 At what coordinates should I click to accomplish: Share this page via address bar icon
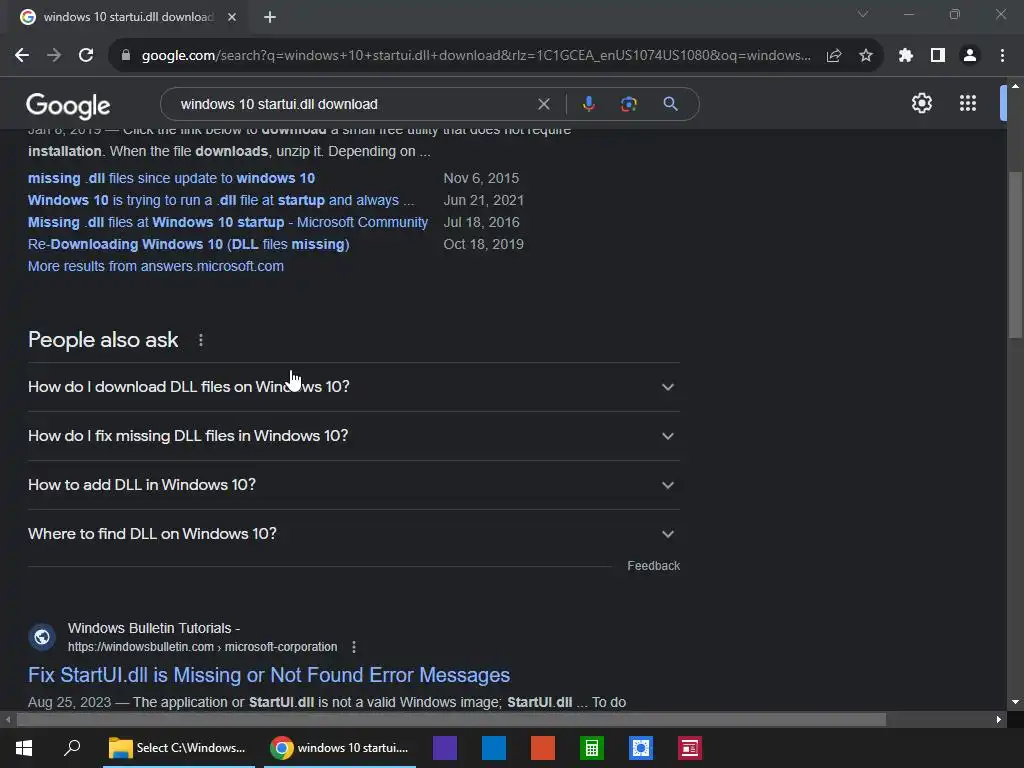(834, 56)
